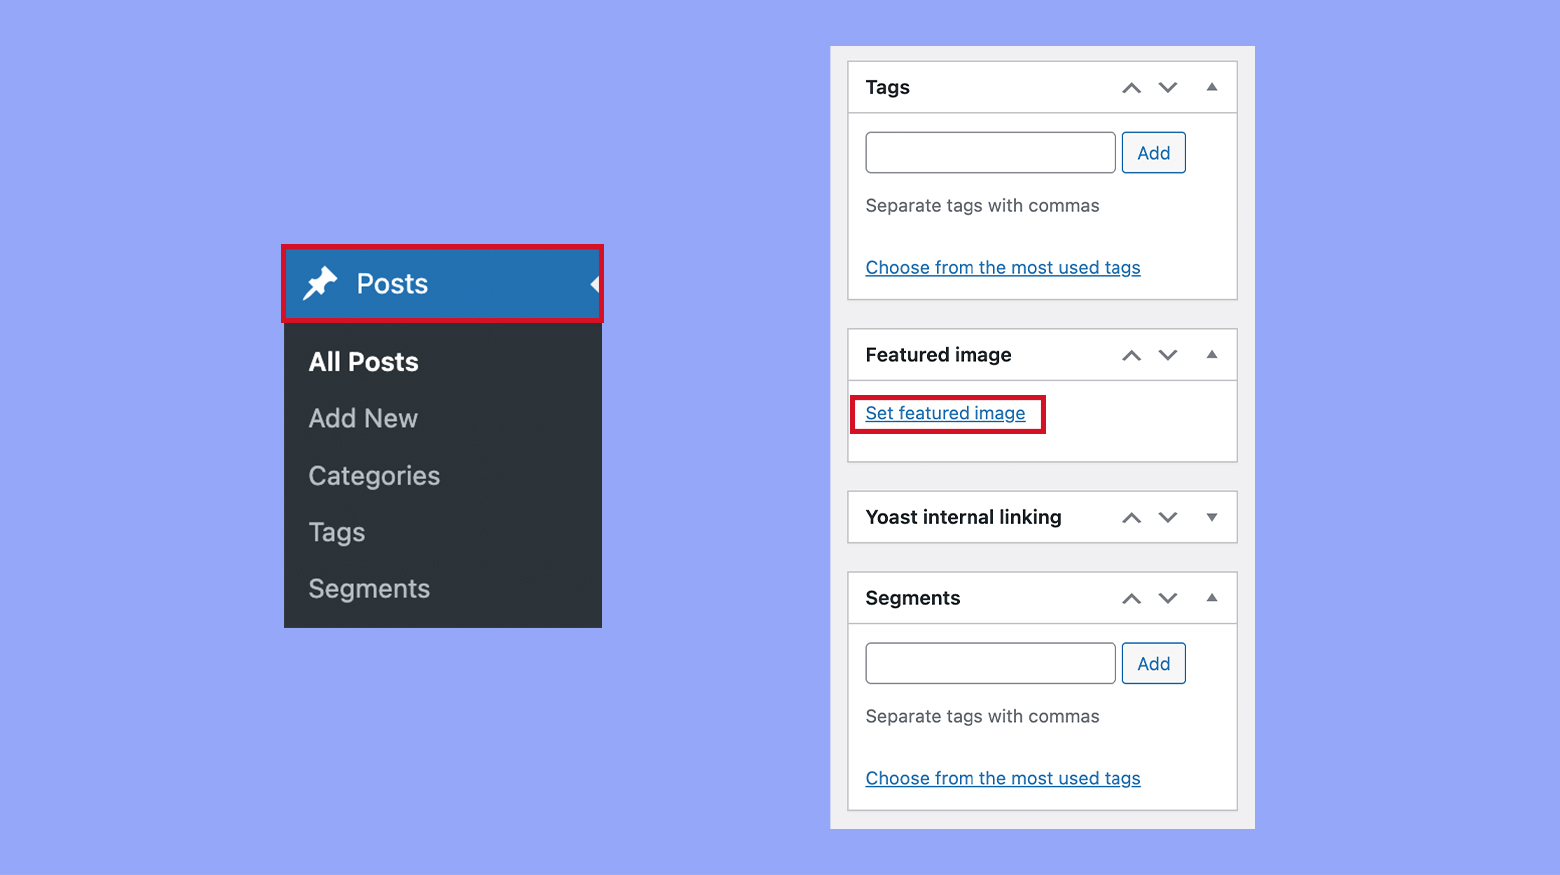Move the Segments panel up
Image resolution: width=1560 pixels, height=875 pixels.
pos(1131,597)
